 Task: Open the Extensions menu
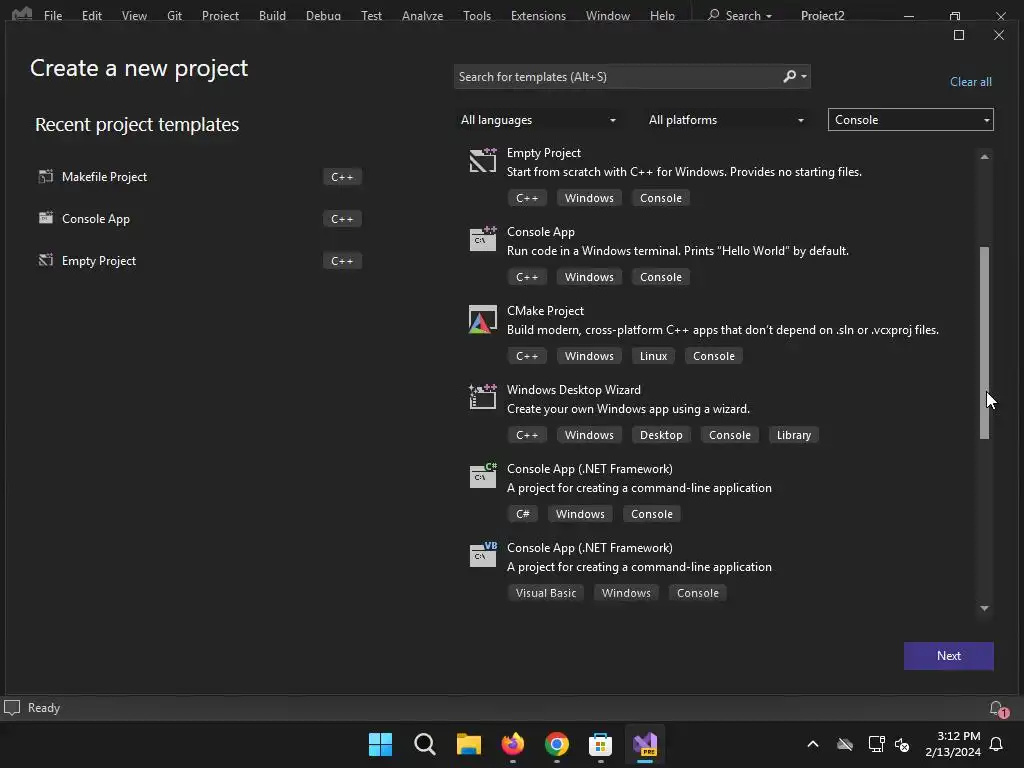click(x=538, y=15)
